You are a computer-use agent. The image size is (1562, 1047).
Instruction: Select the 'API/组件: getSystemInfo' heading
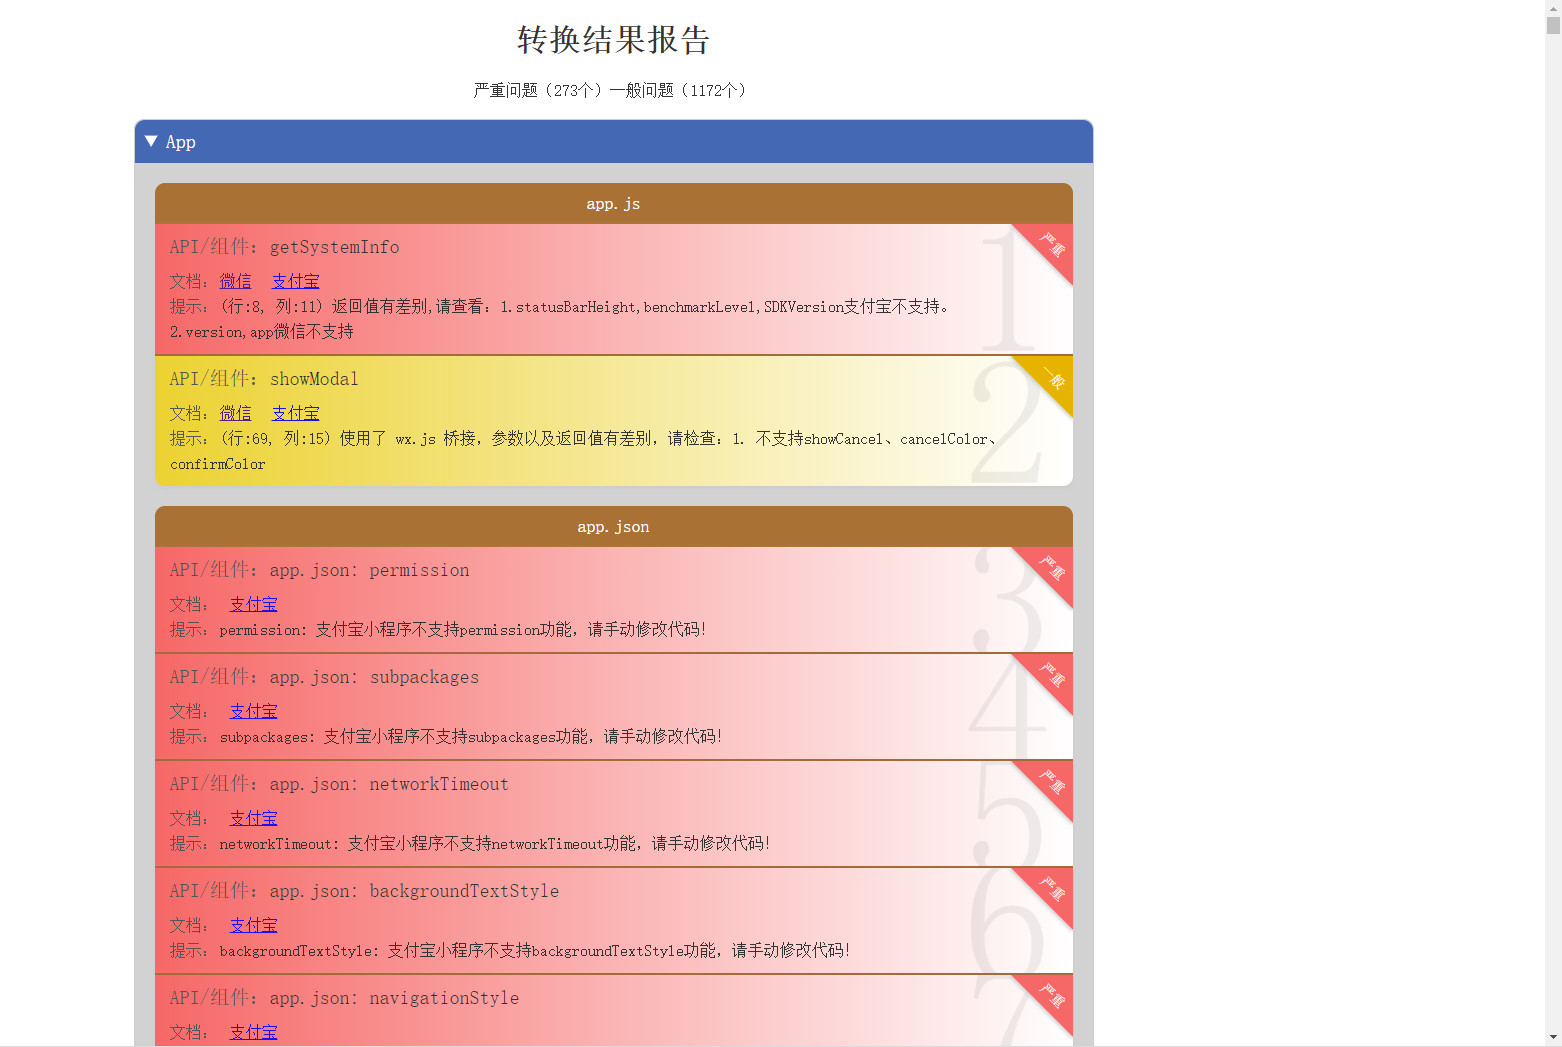click(x=285, y=247)
